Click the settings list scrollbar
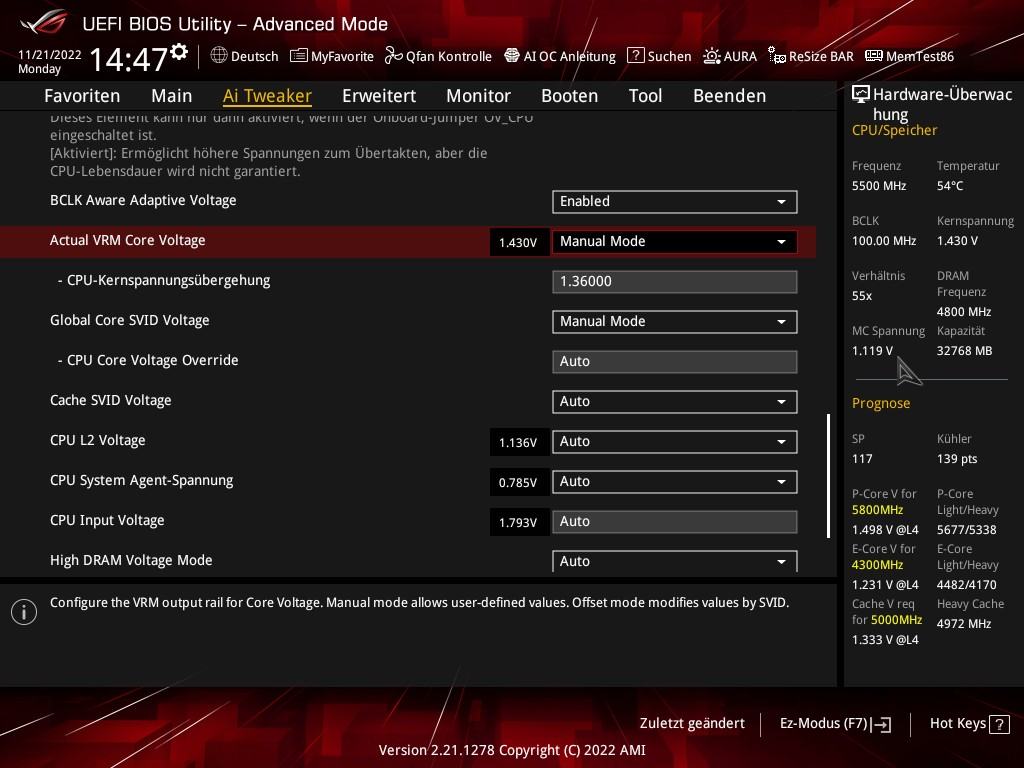This screenshot has height=768, width=1024. 829,475
